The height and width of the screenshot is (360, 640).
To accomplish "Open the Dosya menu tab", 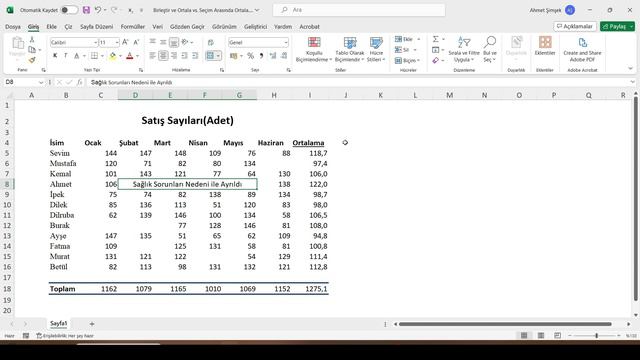I will [x=13, y=27].
